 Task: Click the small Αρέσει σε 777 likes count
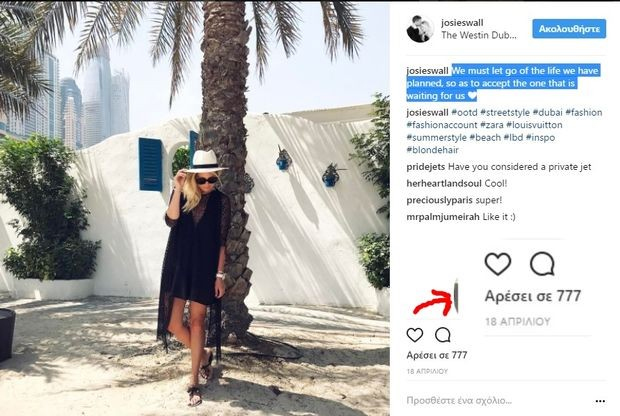coord(437,355)
